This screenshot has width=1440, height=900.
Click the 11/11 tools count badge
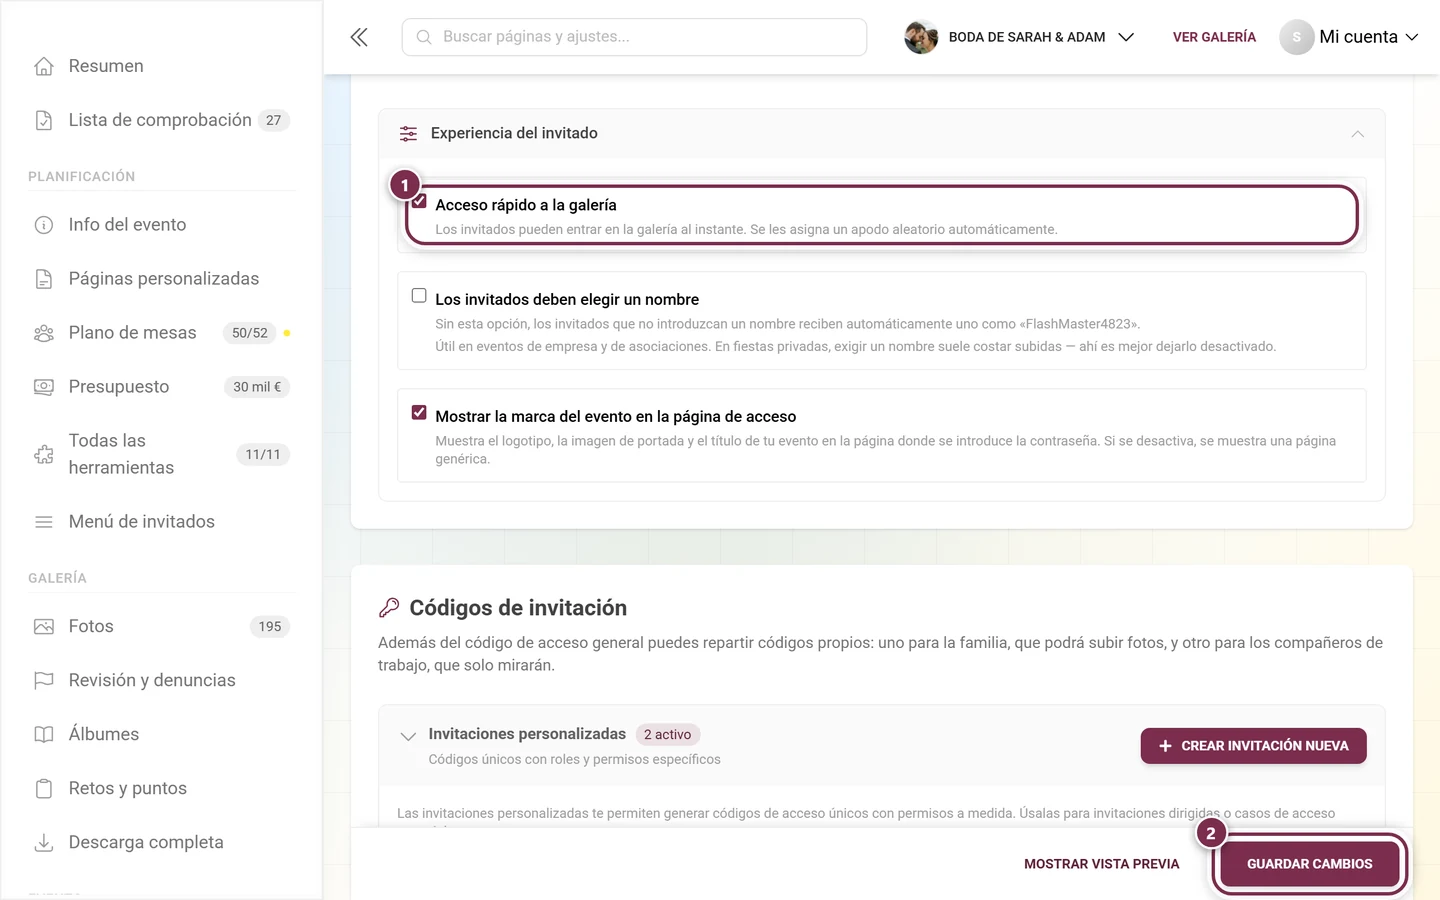pos(263,455)
